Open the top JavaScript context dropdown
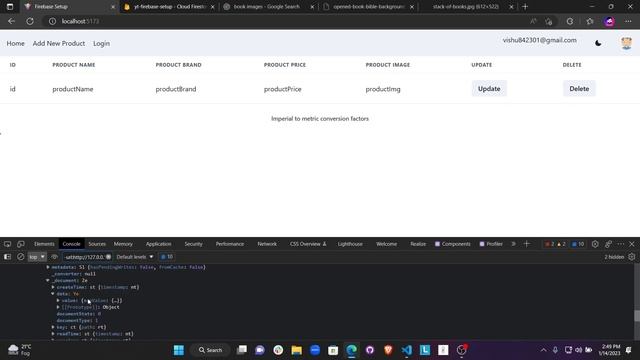Screen dimensions: 640x360 pos(37,257)
